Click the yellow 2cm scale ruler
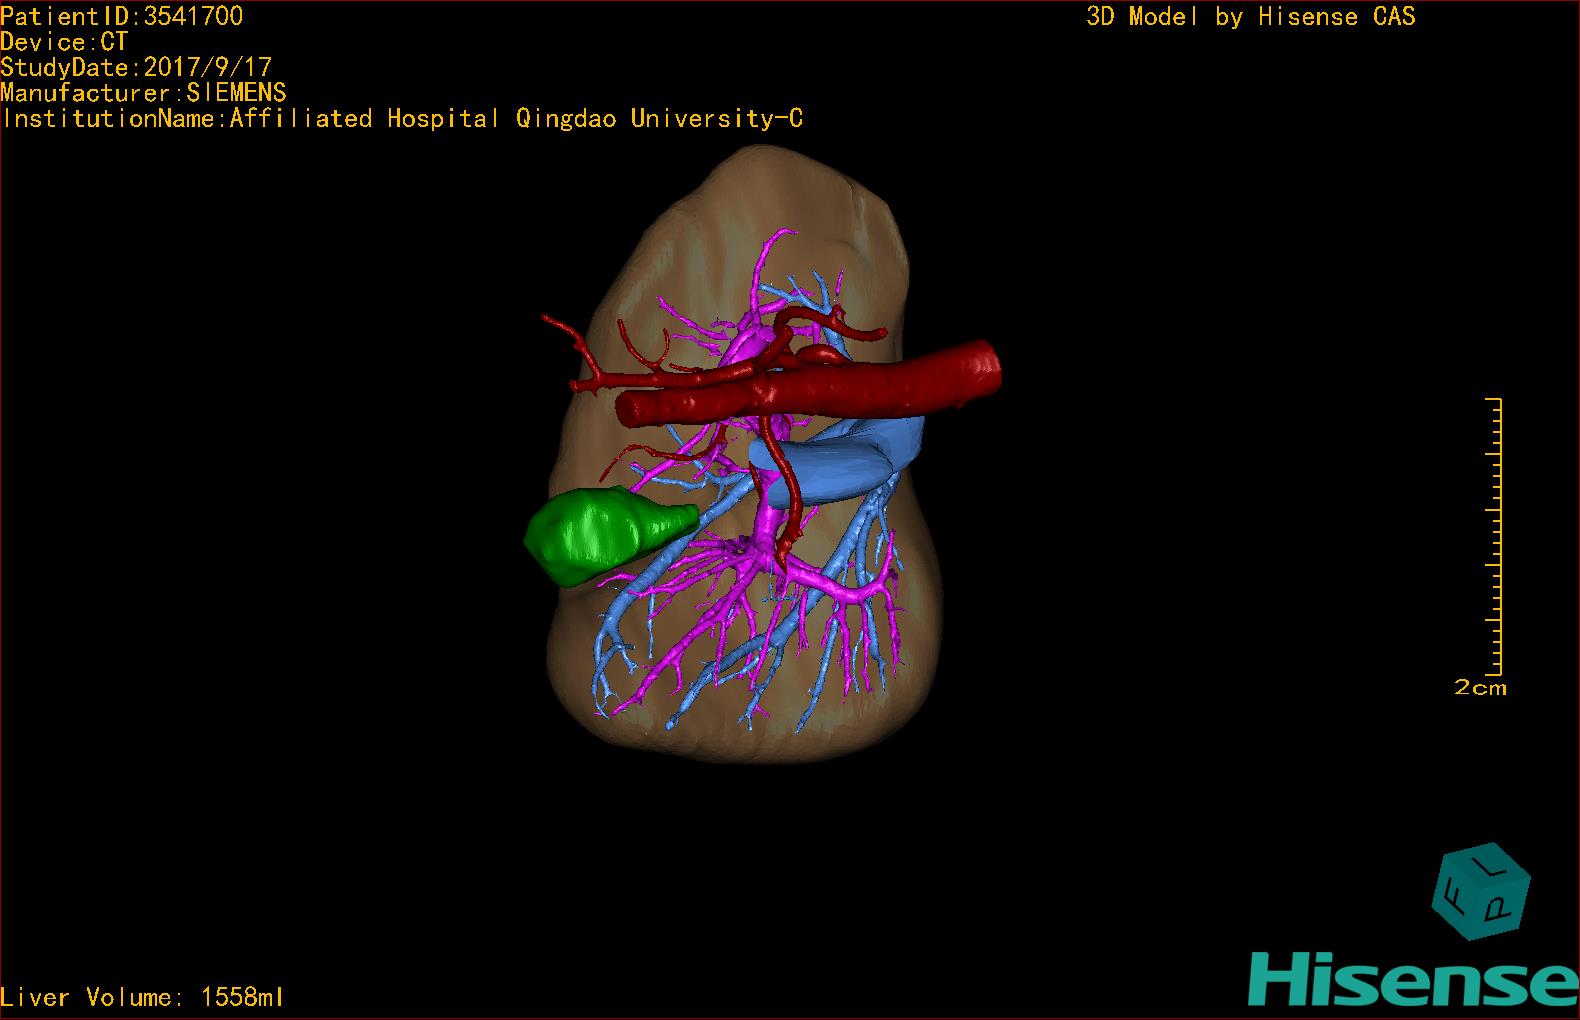The width and height of the screenshot is (1580, 1020). click(1494, 536)
